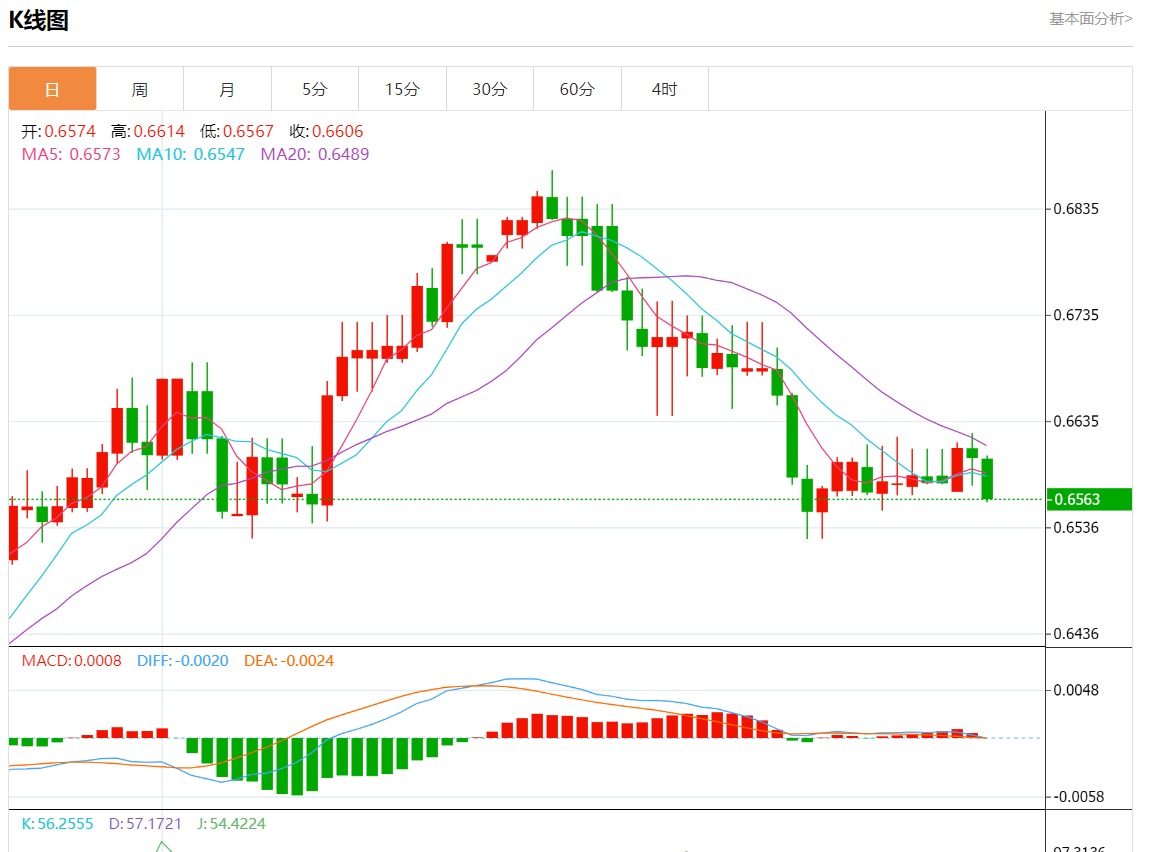Open the 5分 interval tab
The width and height of the screenshot is (1152, 852).
tap(315, 89)
